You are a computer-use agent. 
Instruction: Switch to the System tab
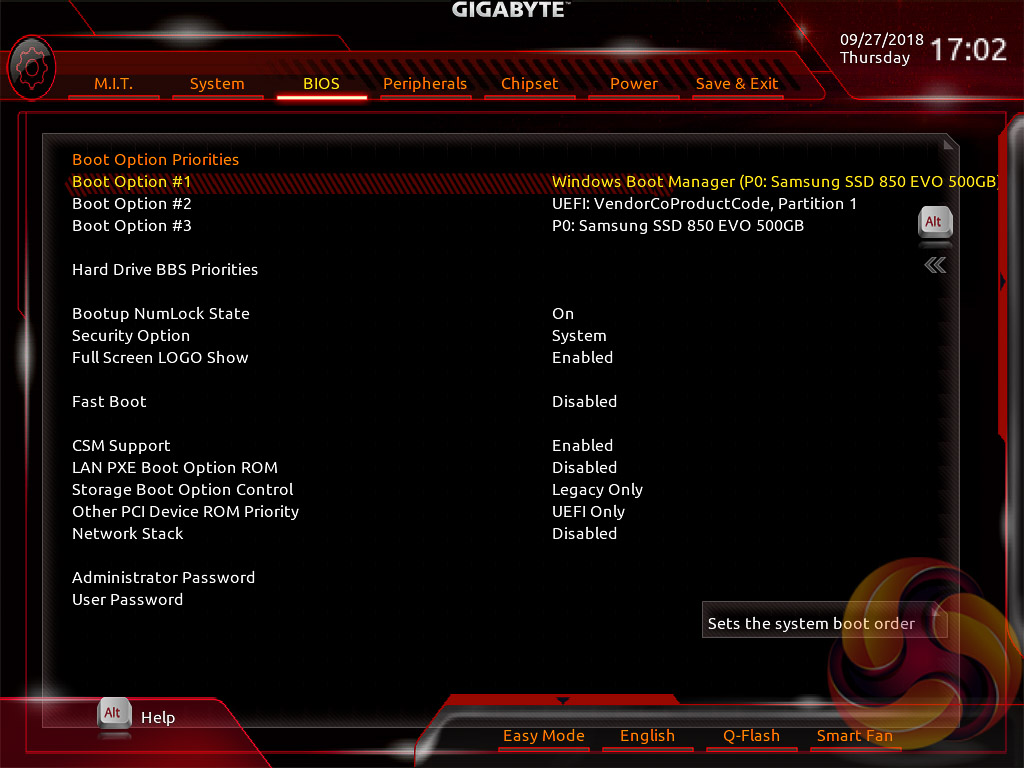[217, 84]
